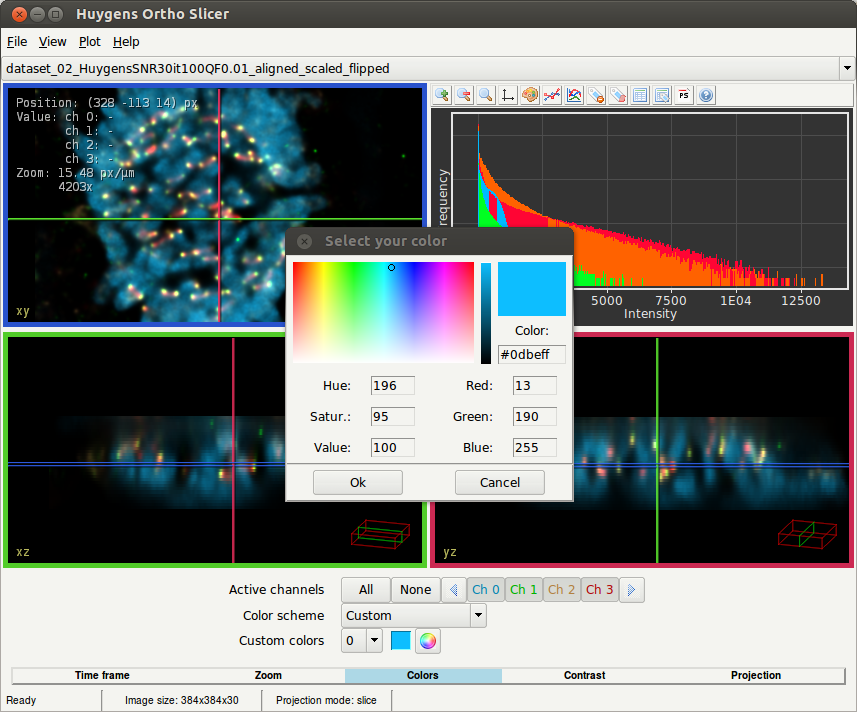Viewport: 857px width, 712px height.
Task: Open the Plot menu
Action: [89, 42]
